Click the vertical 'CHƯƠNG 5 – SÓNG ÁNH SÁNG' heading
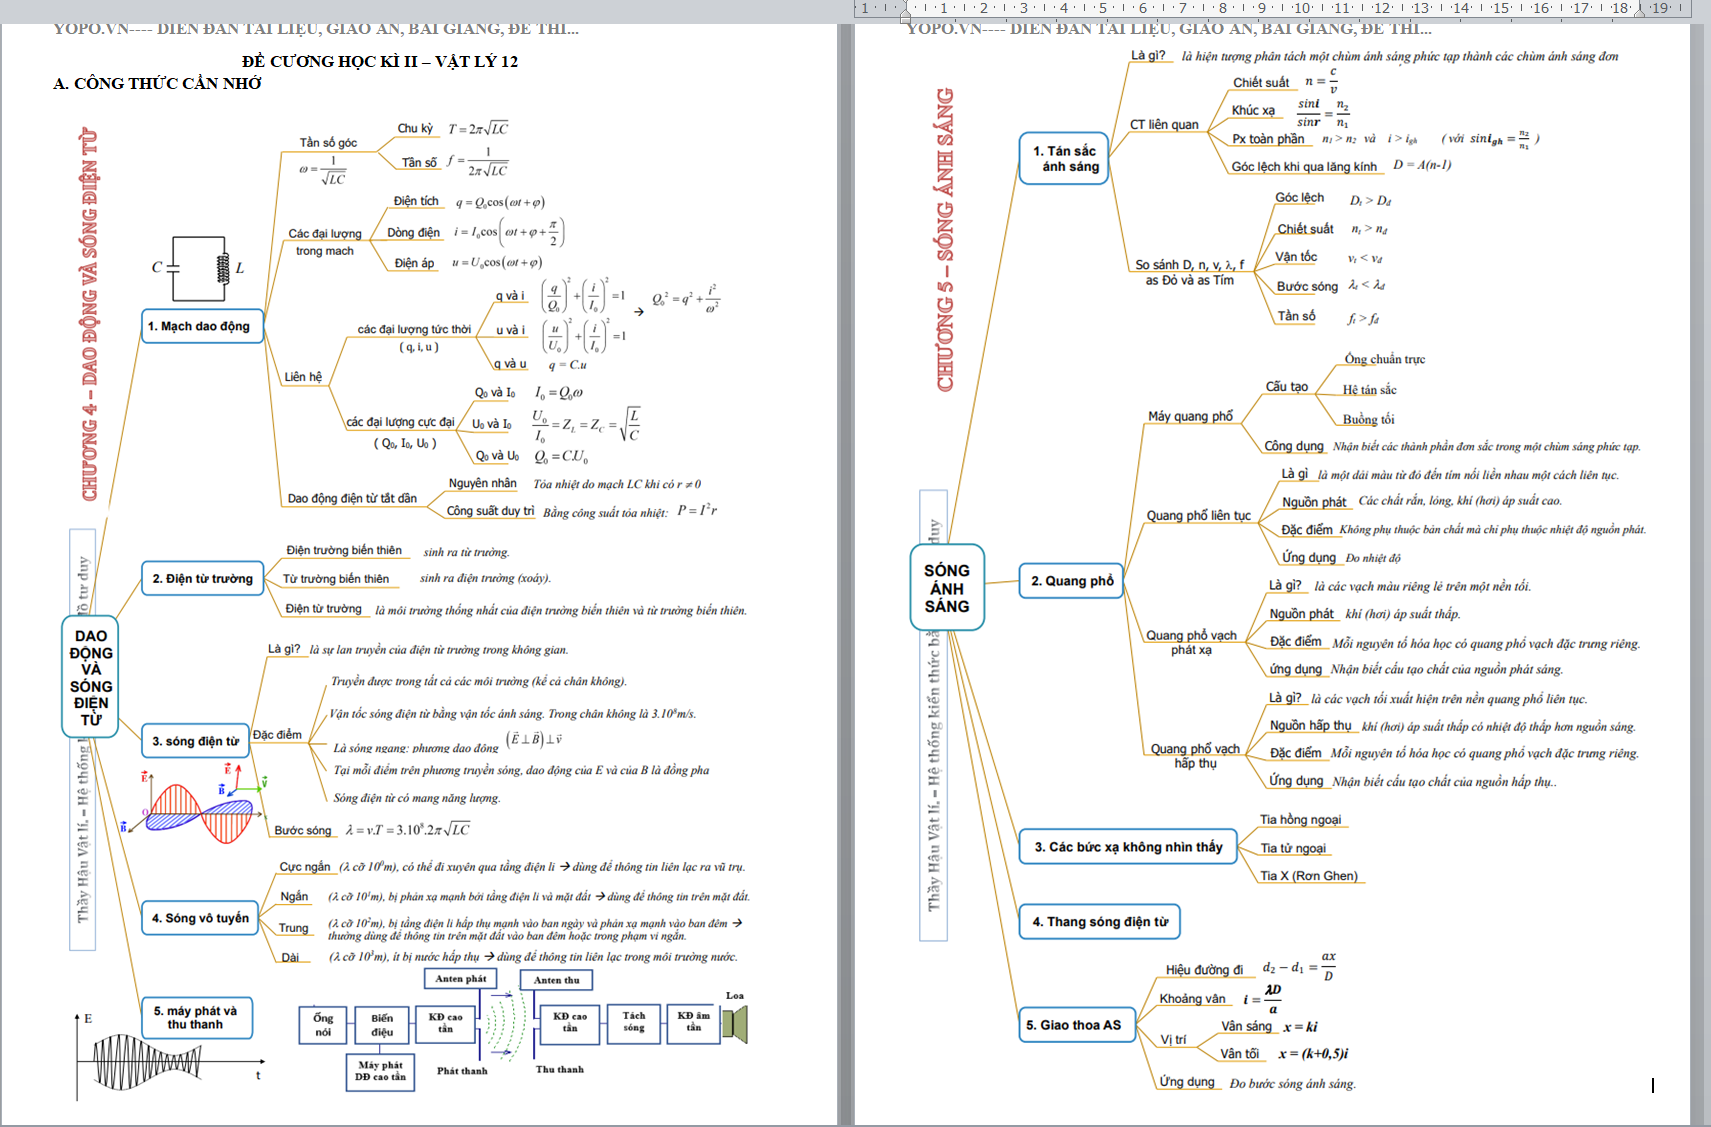Image resolution: width=1711 pixels, height=1127 pixels. pos(945,240)
